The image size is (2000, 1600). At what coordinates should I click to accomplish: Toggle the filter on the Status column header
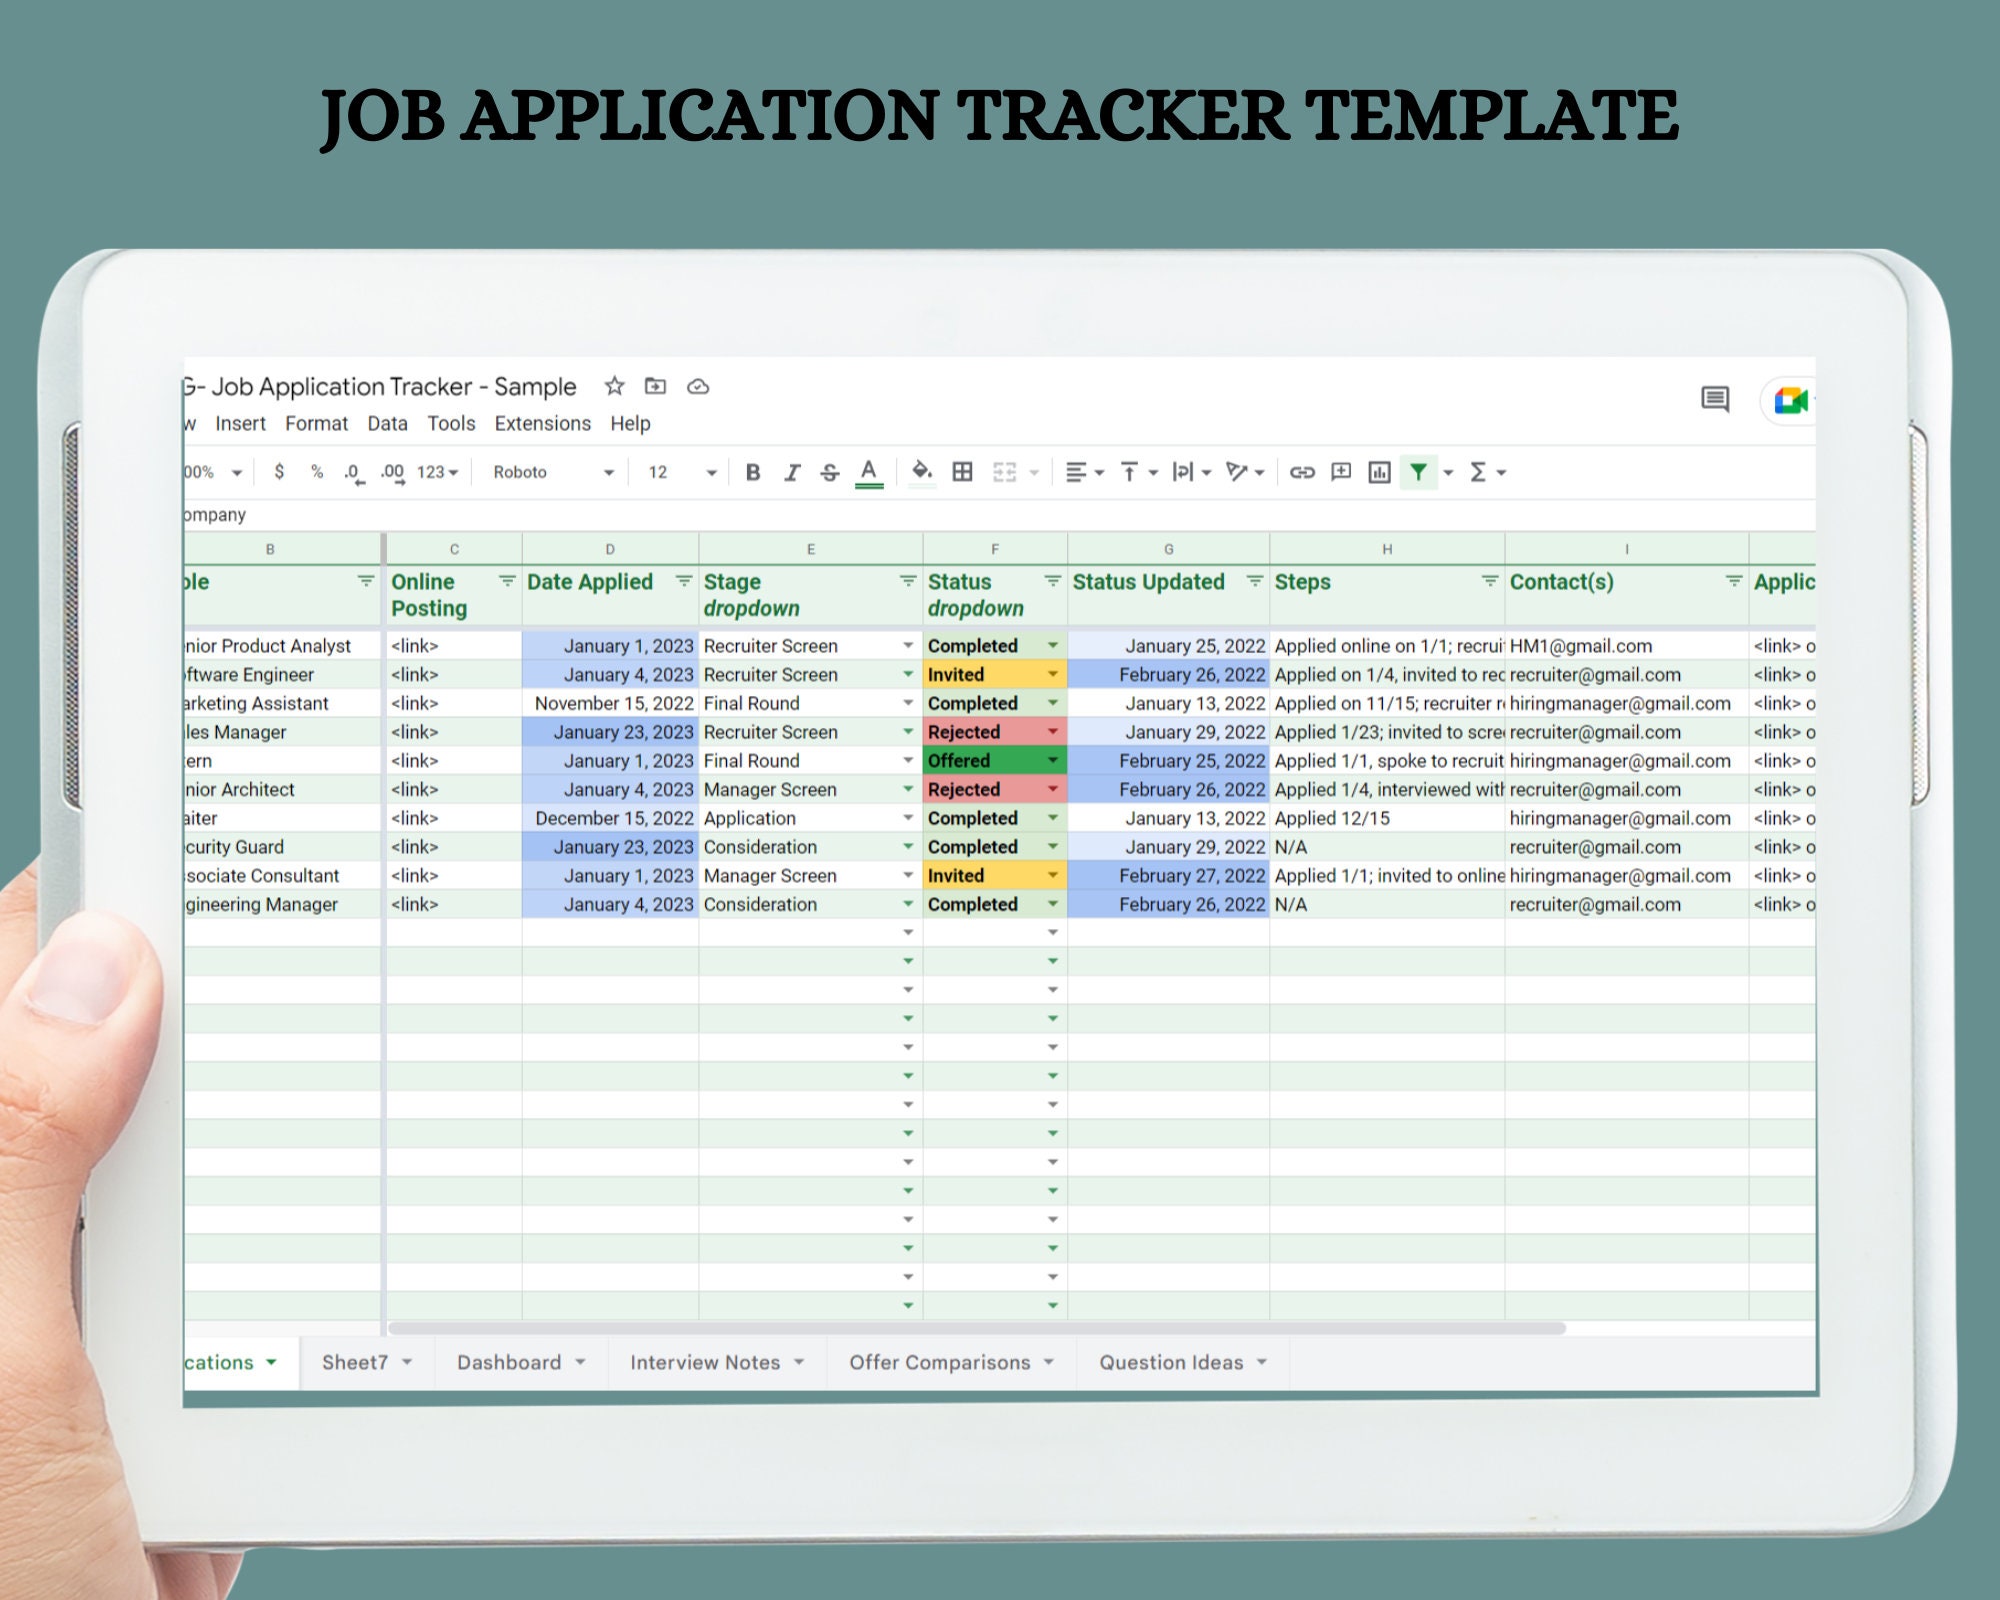1051,580
